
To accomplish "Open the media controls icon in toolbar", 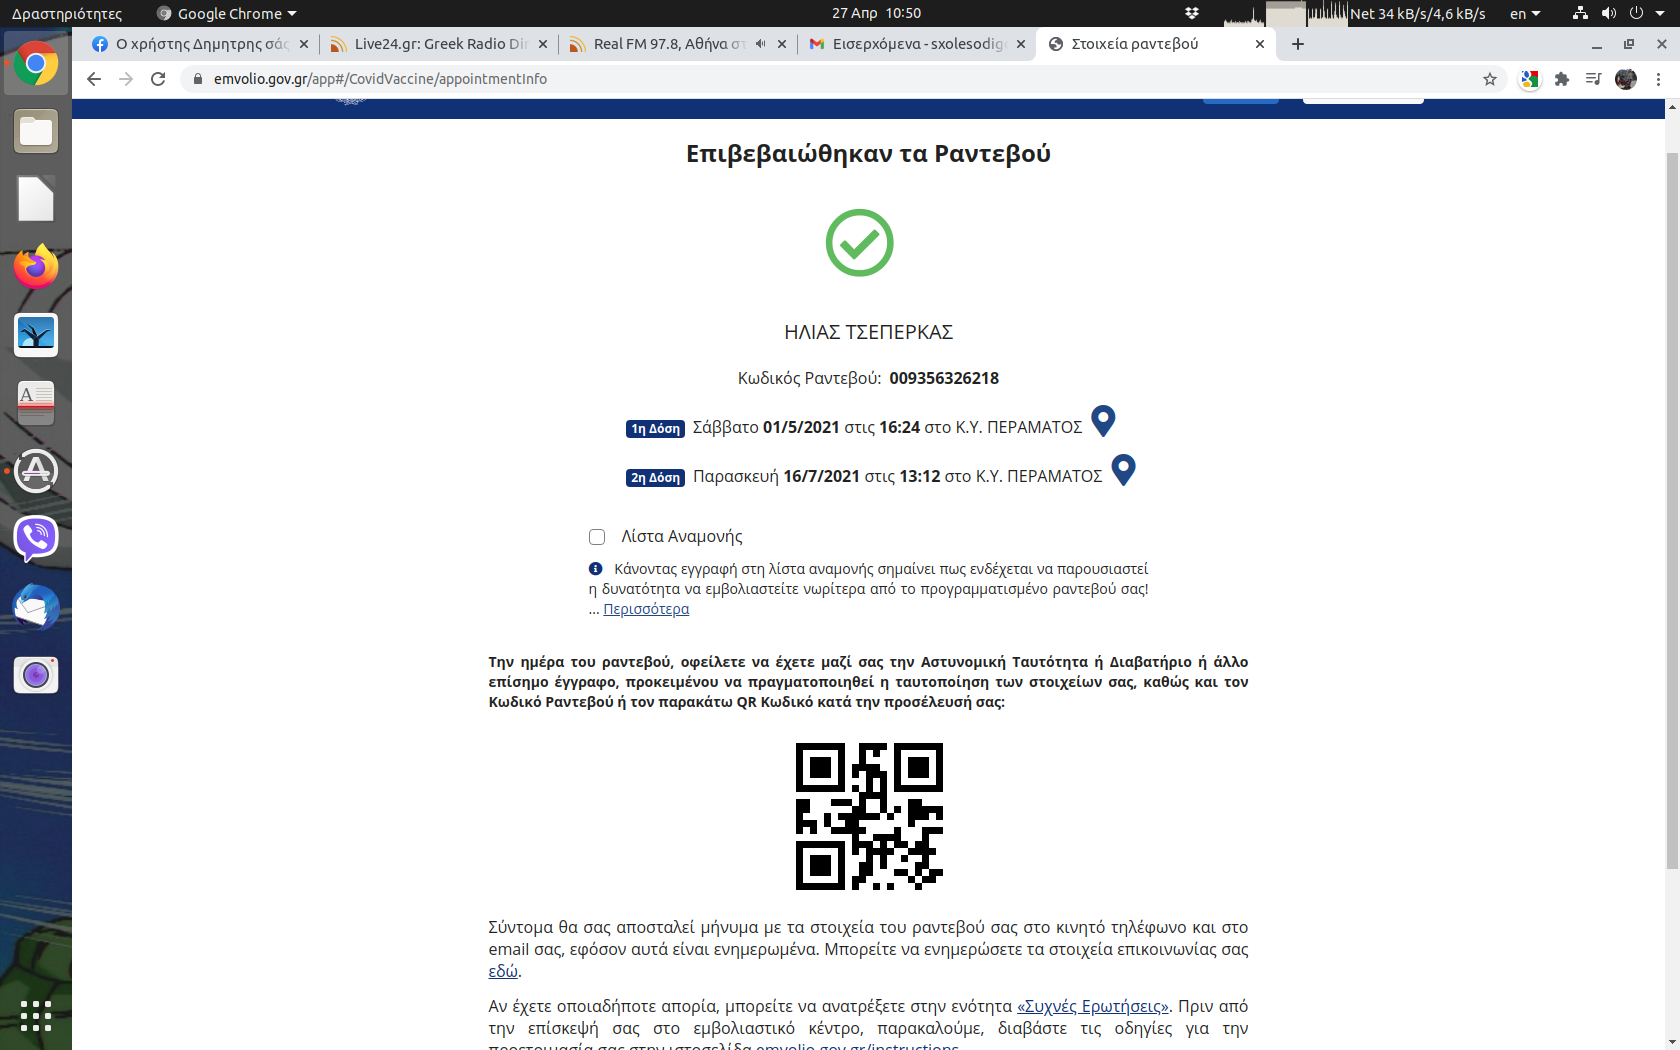I will pyautogui.click(x=1594, y=79).
